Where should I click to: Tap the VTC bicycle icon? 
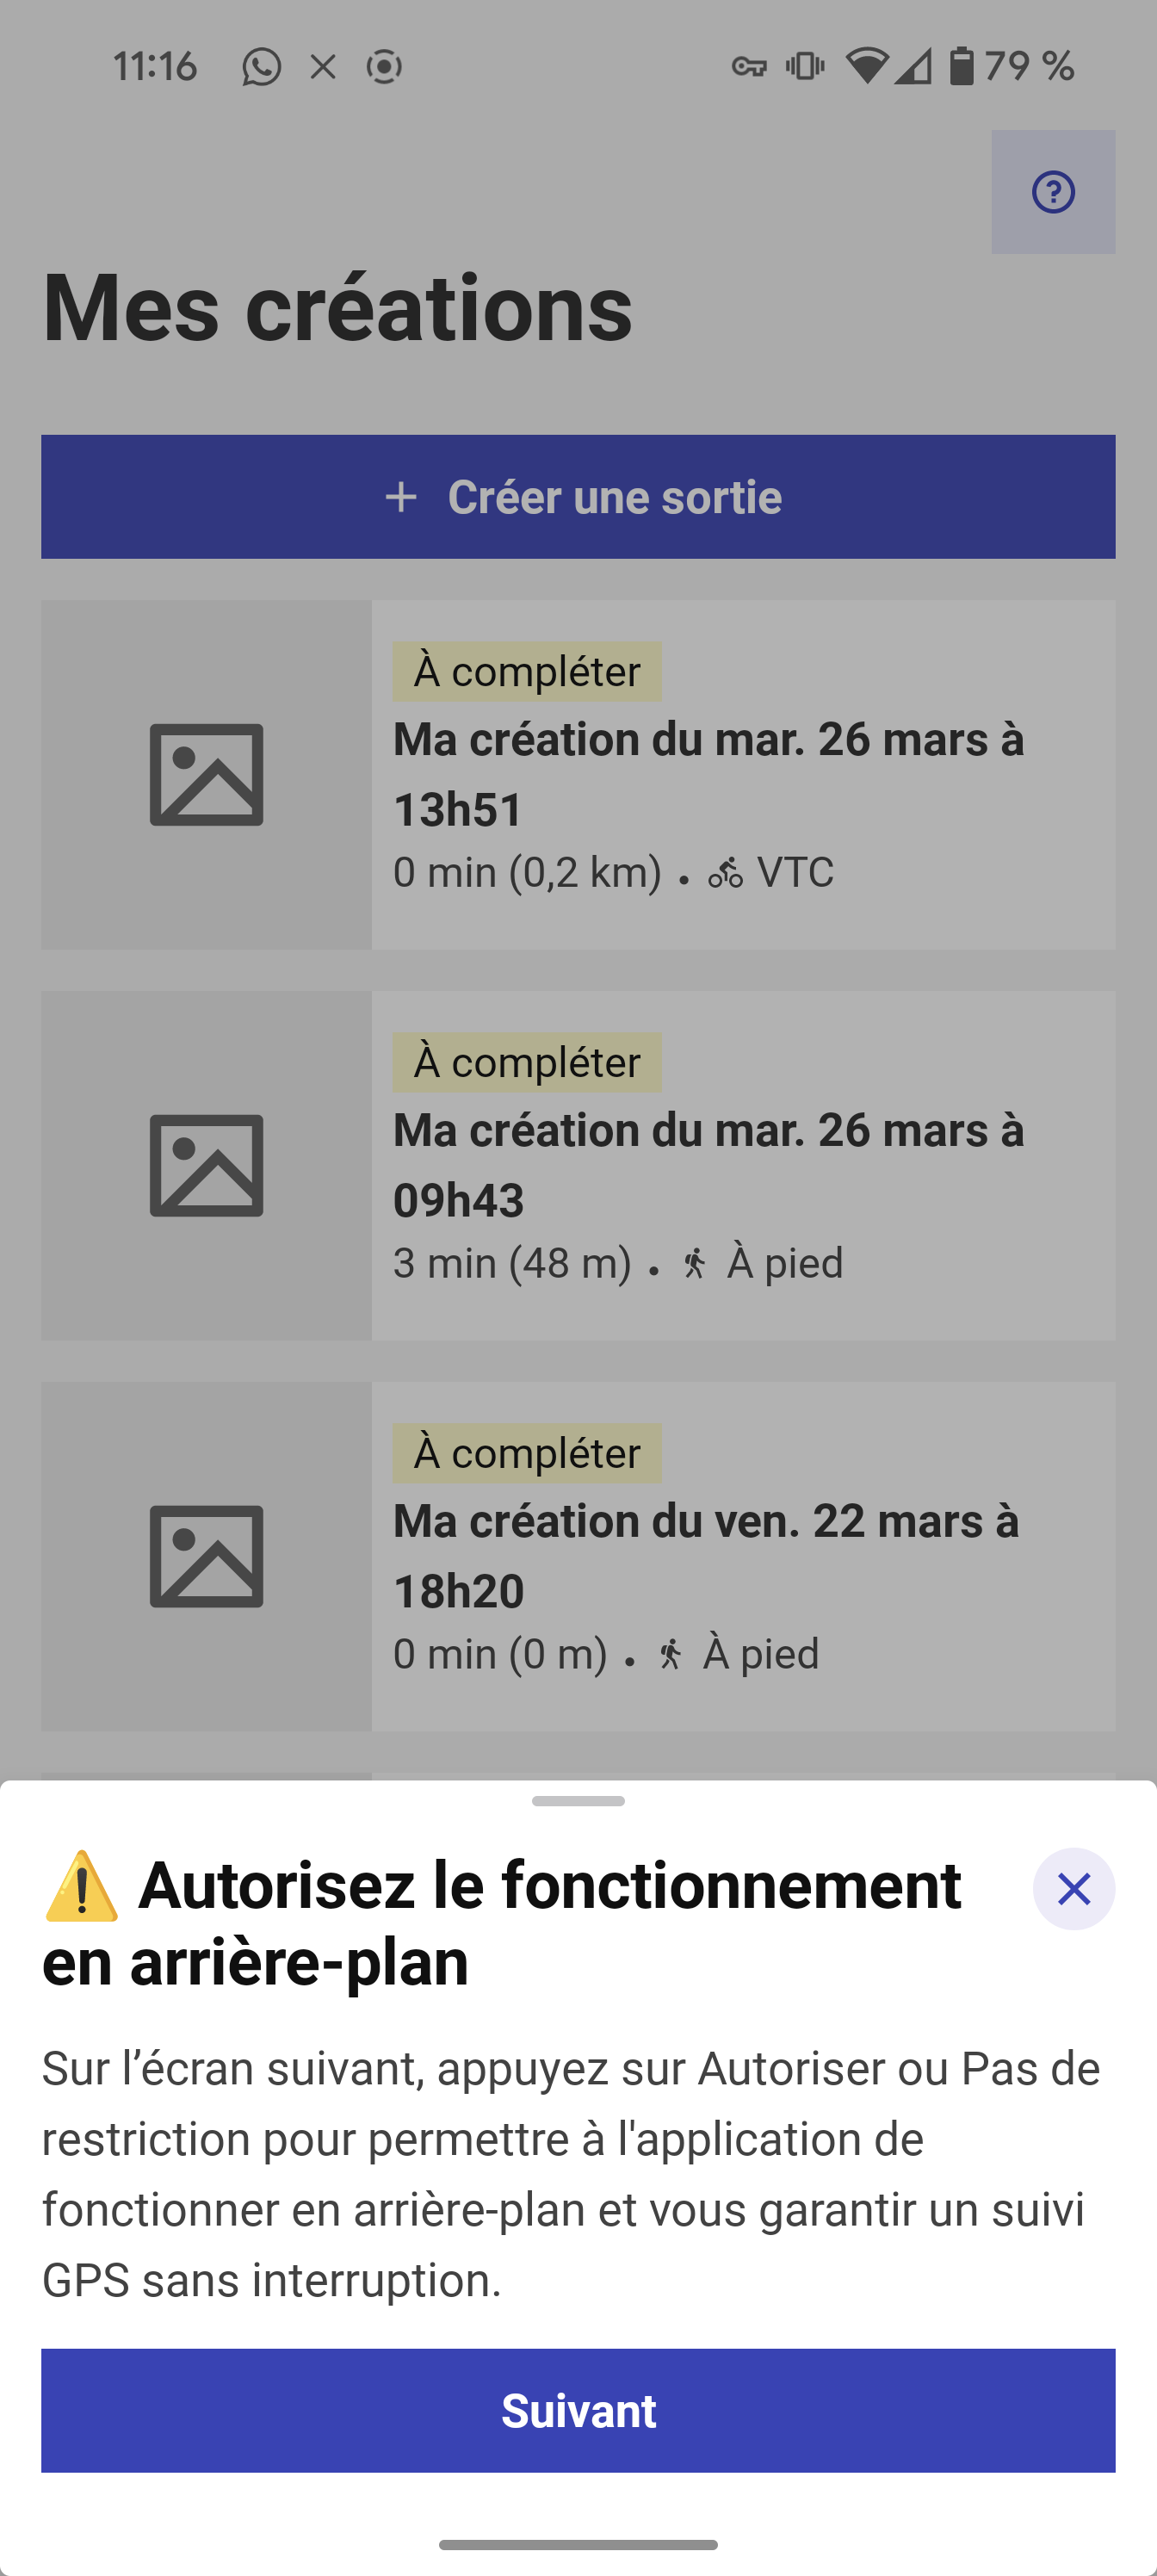click(726, 874)
